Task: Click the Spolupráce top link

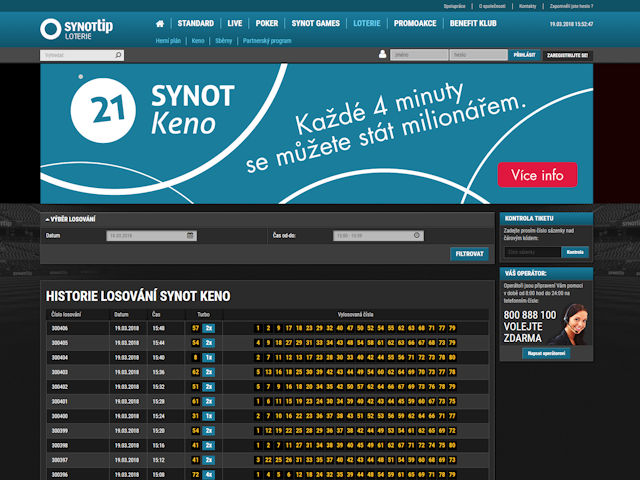Action: point(454,6)
